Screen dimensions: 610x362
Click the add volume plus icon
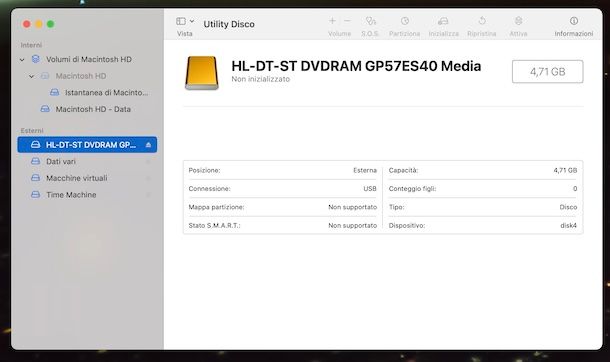tap(332, 21)
